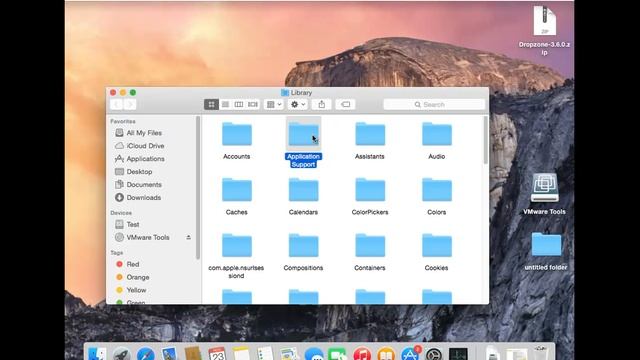Click the Share button in toolbar
The width and height of the screenshot is (640, 360).
(x=322, y=104)
